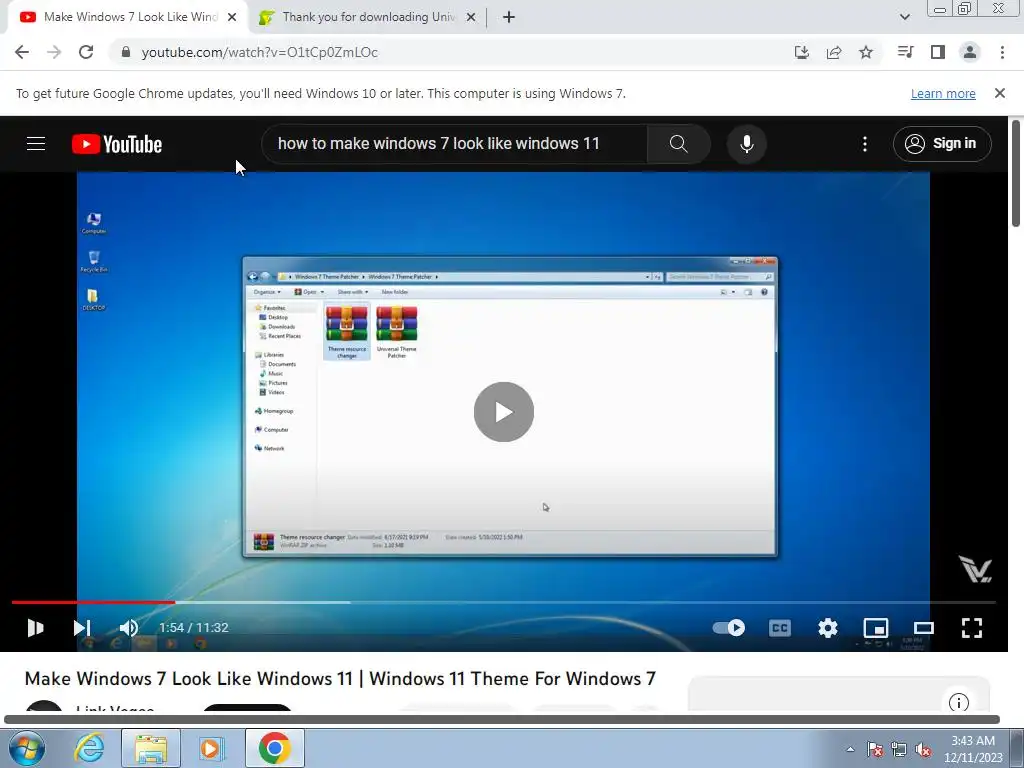
Task: Toggle closed captions CC
Action: click(x=780, y=628)
